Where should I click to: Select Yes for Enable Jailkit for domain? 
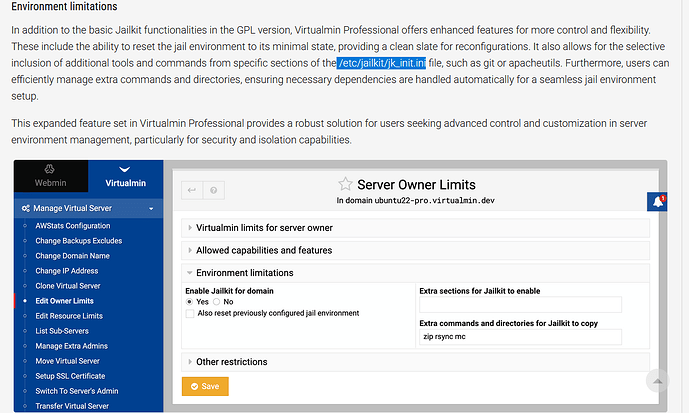pos(191,301)
